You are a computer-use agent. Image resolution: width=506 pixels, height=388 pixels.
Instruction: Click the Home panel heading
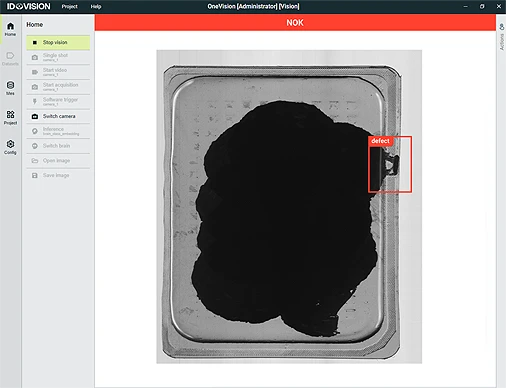click(x=35, y=25)
